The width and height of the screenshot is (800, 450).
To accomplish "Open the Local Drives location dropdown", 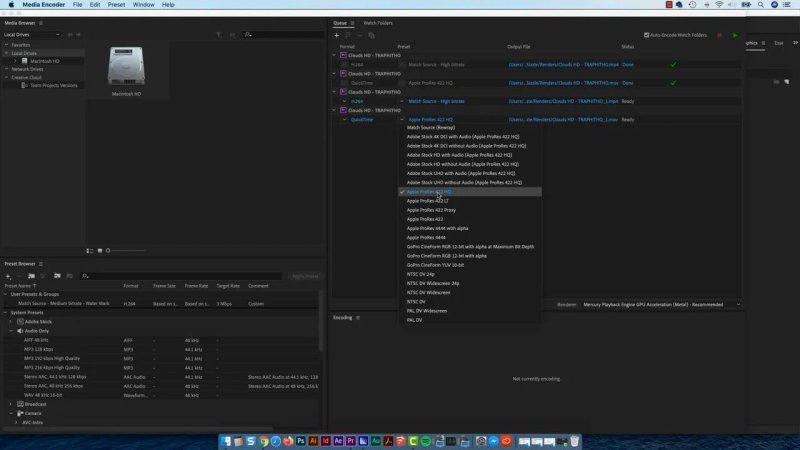I will [32, 35].
